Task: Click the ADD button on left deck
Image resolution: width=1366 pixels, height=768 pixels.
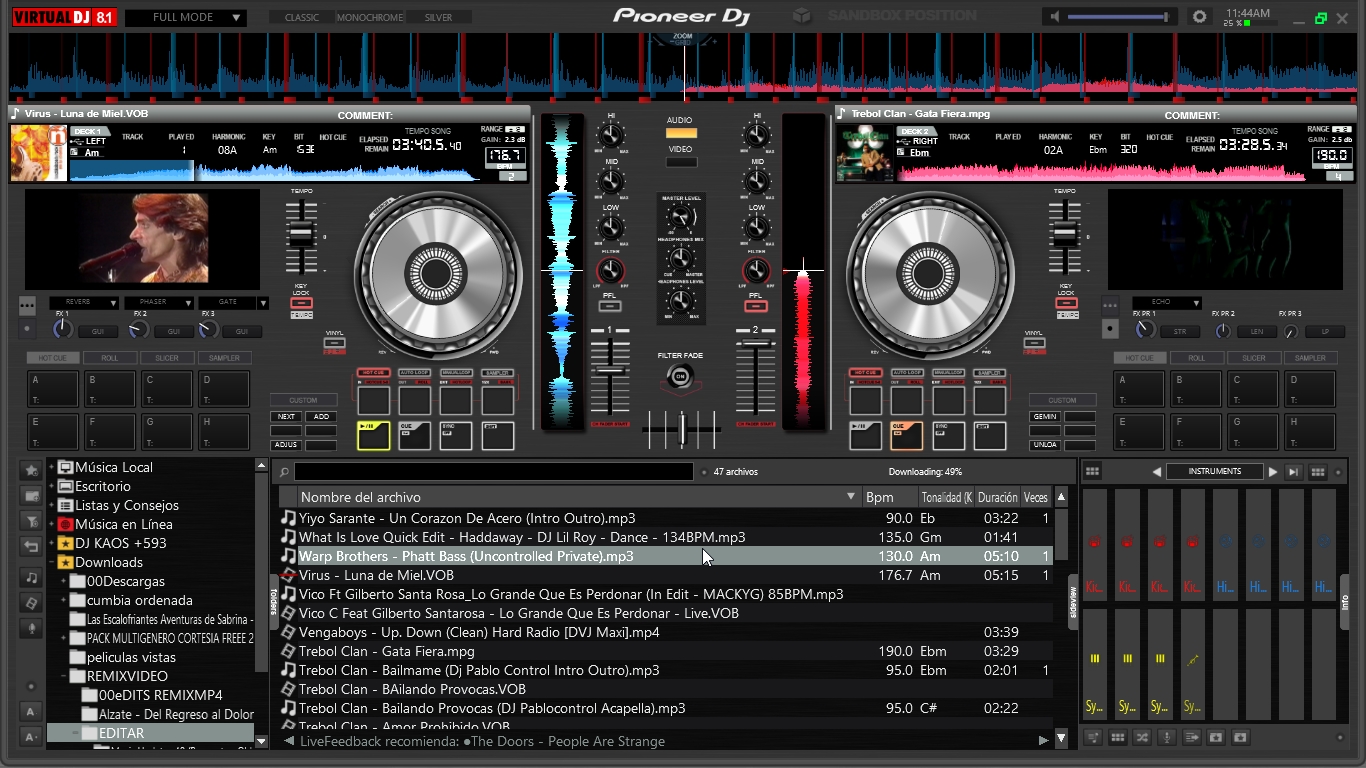Action: tap(321, 417)
